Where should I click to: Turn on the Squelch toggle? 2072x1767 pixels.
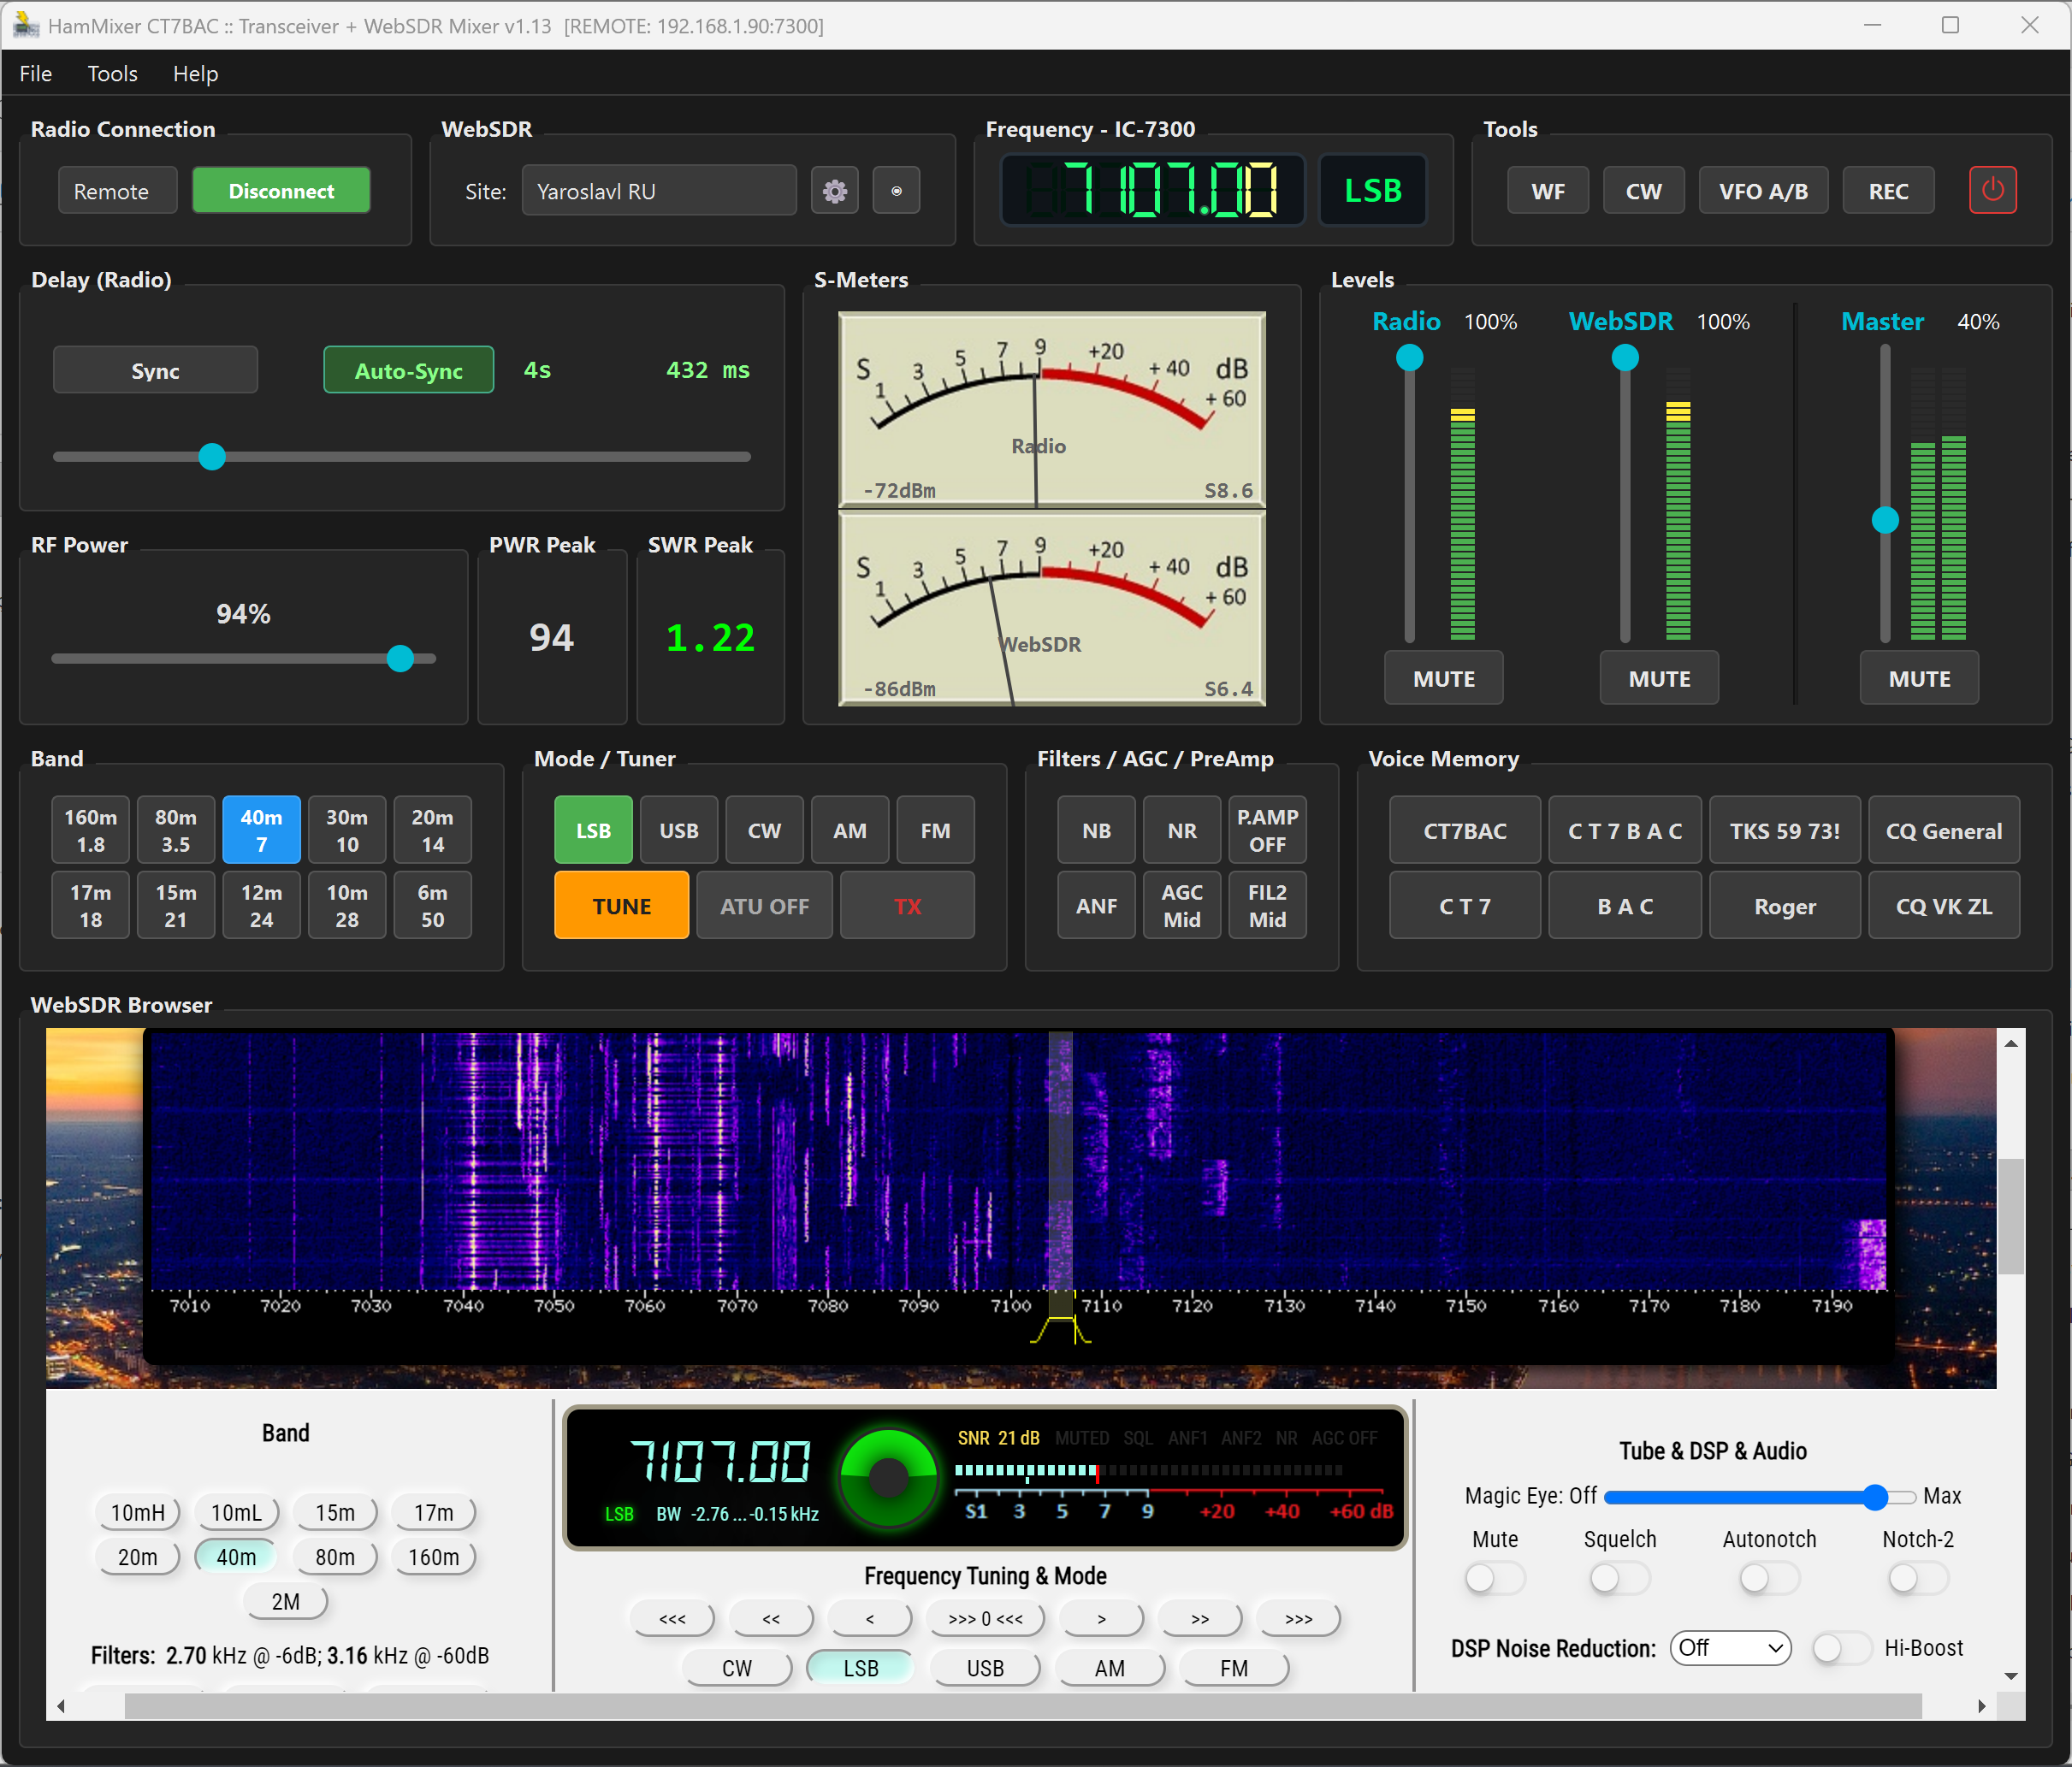click(x=1619, y=1578)
